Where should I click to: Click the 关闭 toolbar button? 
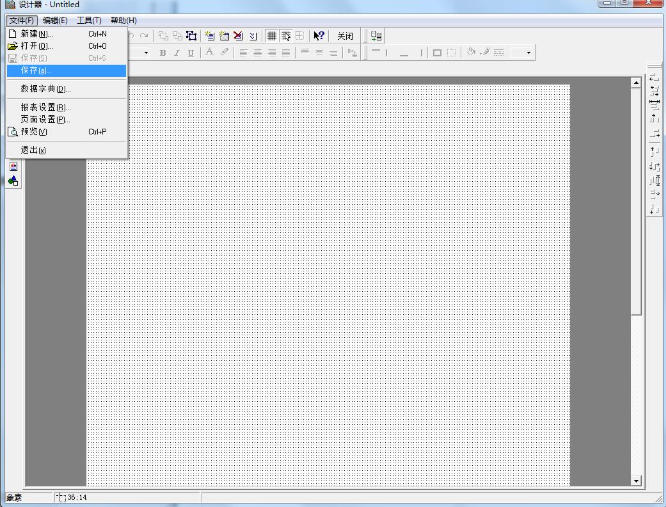345,35
